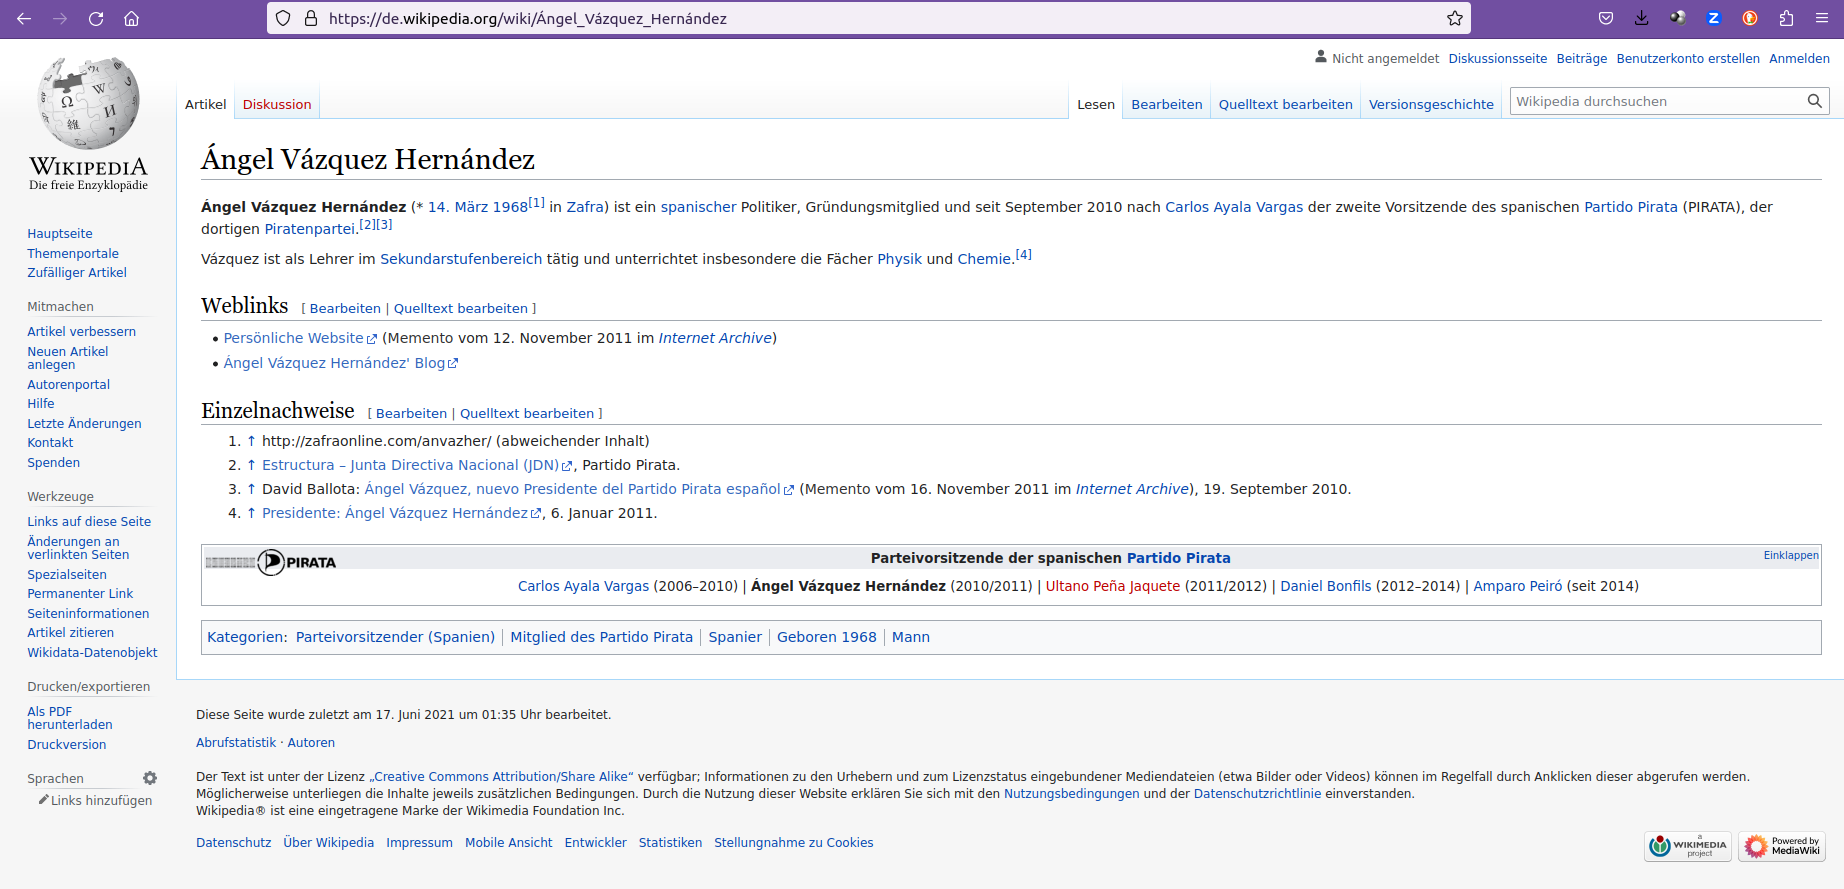Screen dimensions: 1844x889
Task: Jump to footnote reference [4]
Action: (x=1023, y=255)
